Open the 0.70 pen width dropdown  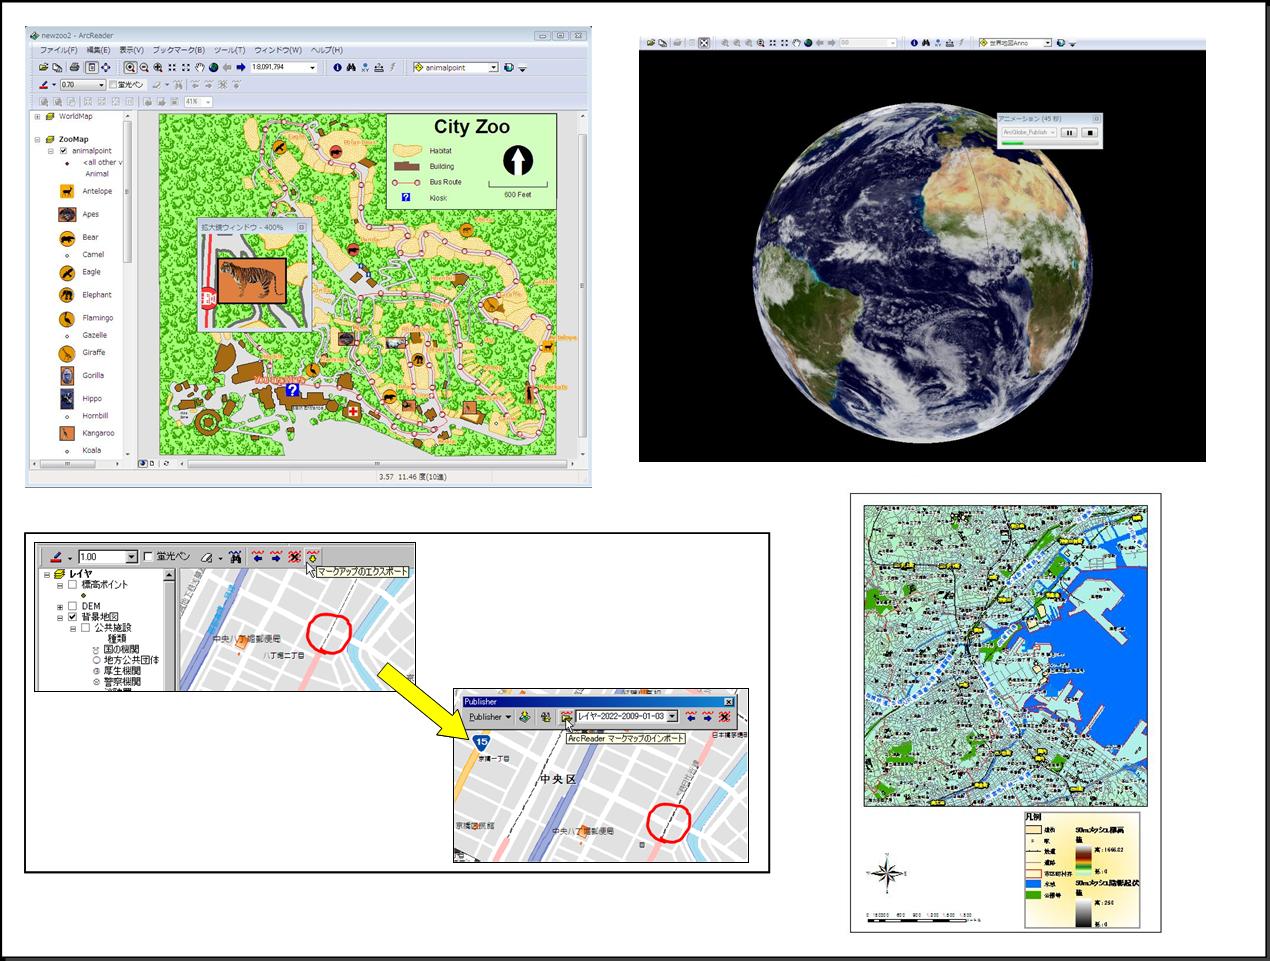[x=102, y=85]
